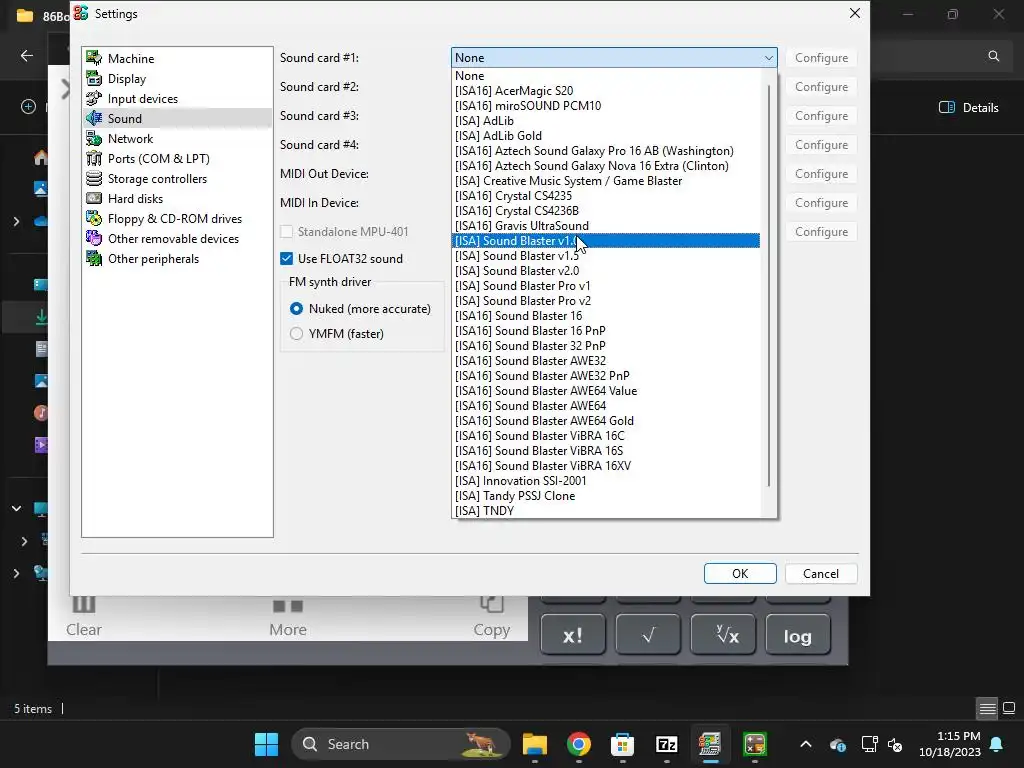Click Cancel to discard settings
Image resolution: width=1024 pixels, height=768 pixels.
coord(821,573)
